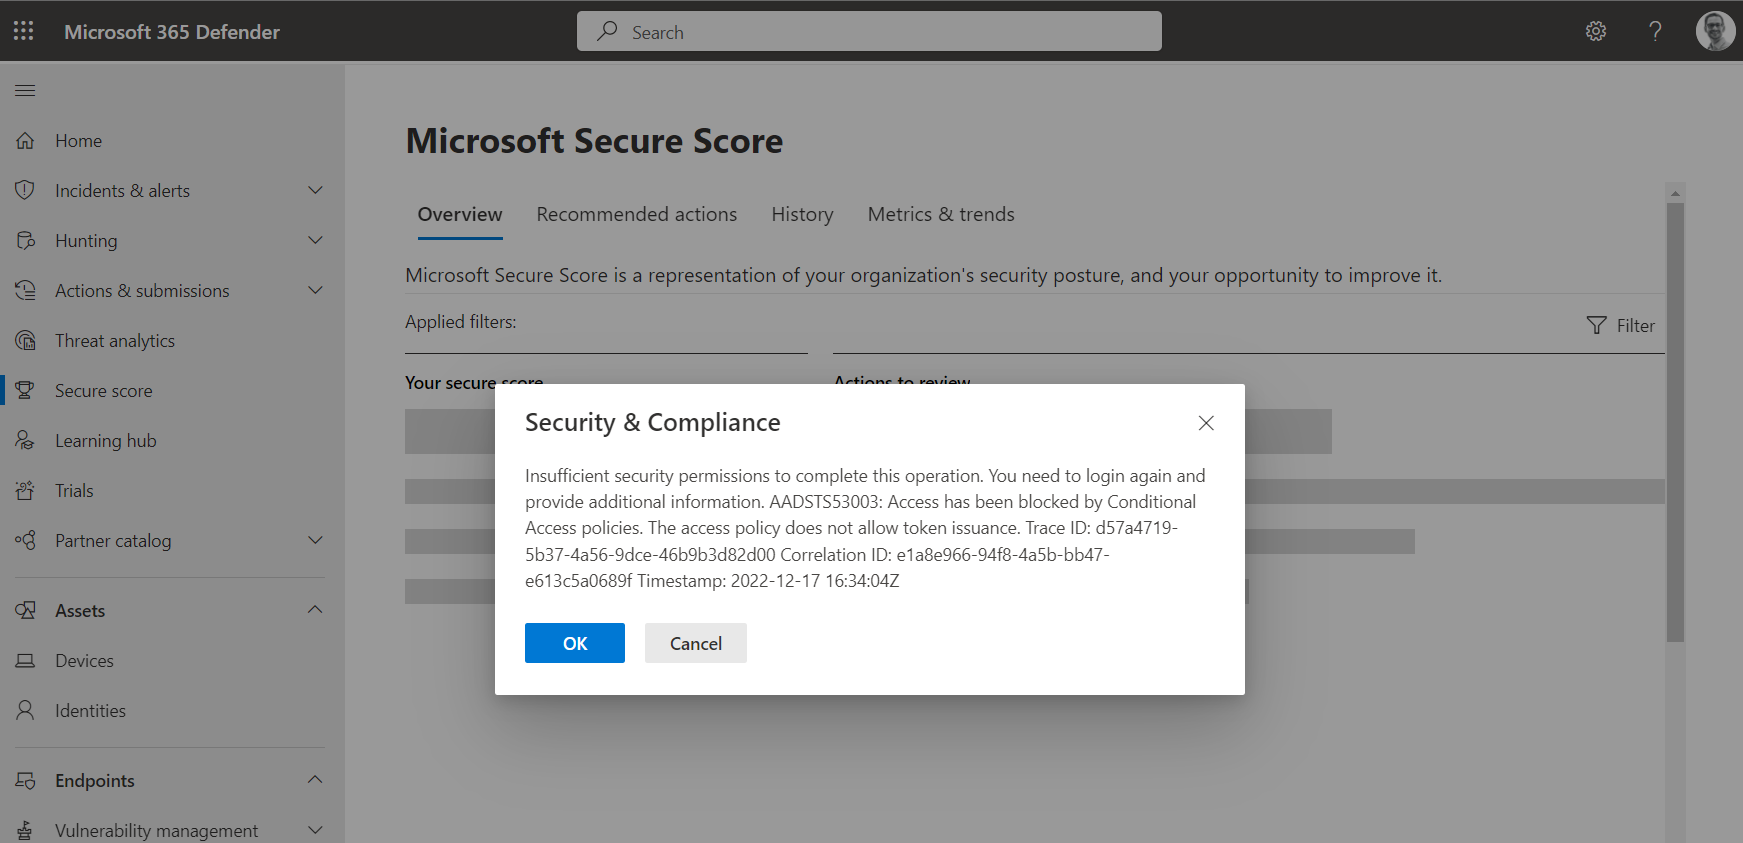1743x843 pixels.
Task: Open the help question mark
Action: coord(1655,31)
